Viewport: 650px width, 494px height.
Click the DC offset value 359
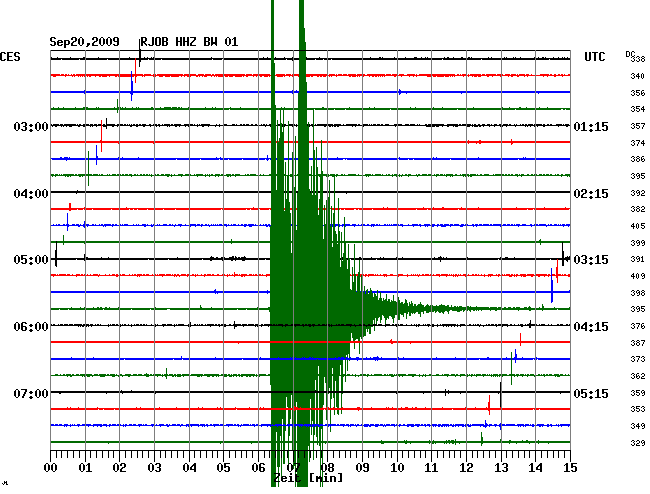click(x=638, y=393)
